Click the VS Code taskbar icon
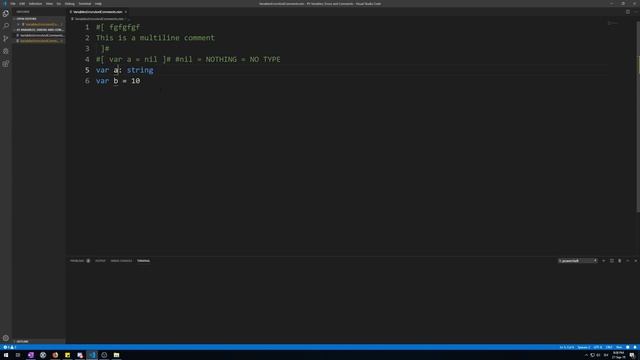This screenshot has height=360, width=640. tap(92, 355)
